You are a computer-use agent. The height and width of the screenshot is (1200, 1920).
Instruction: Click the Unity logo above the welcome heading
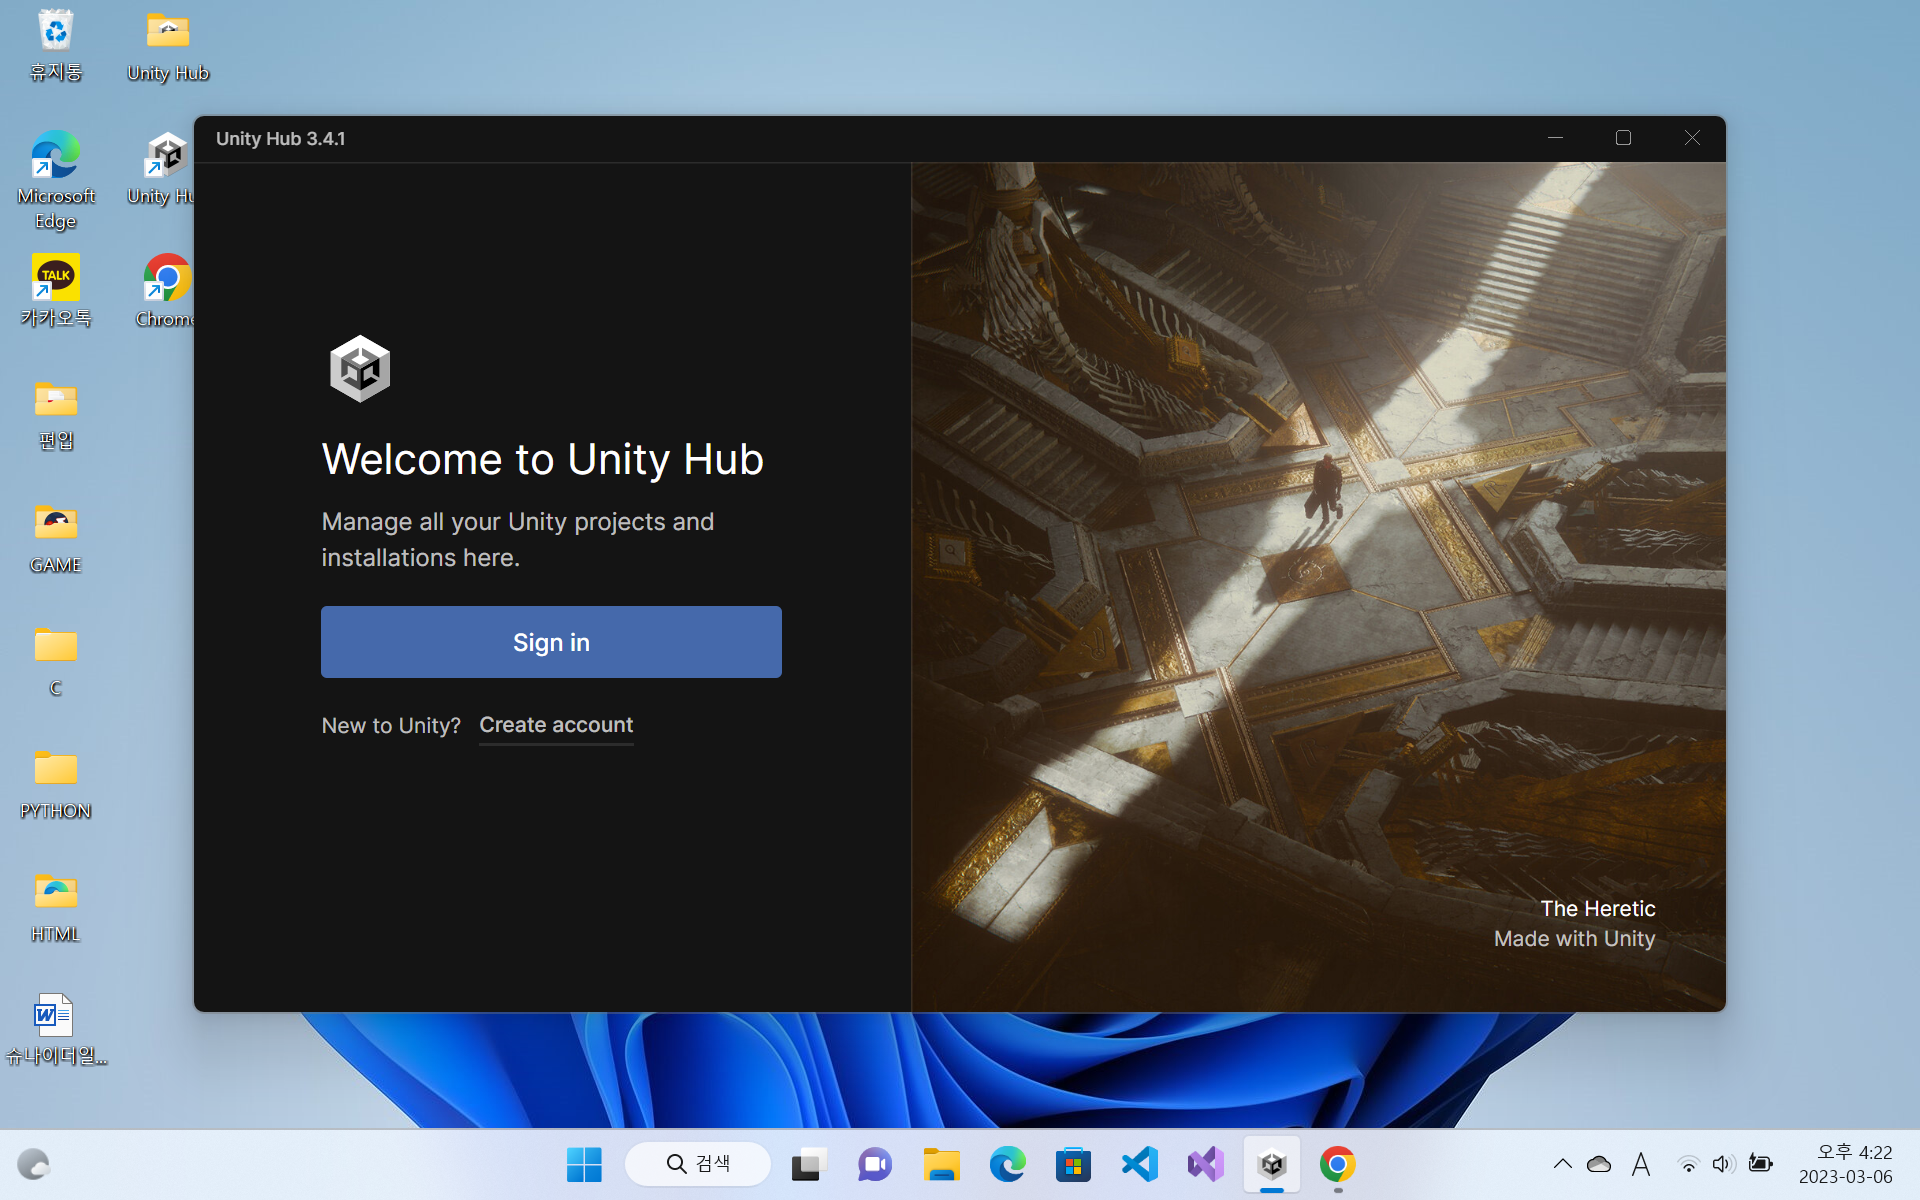(x=360, y=369)
